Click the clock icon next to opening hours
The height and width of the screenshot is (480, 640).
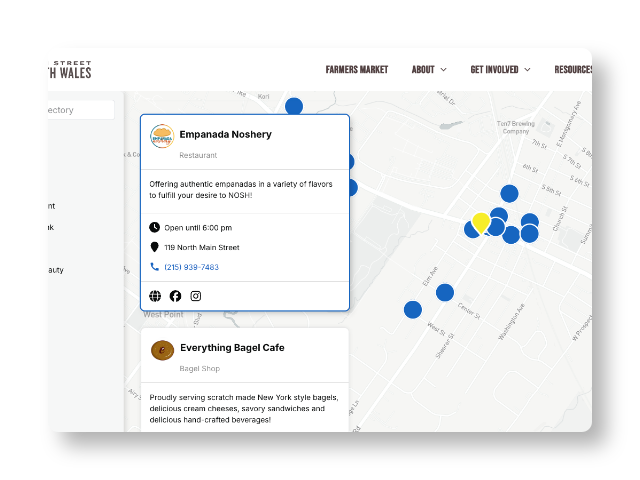(x=154, y=227)
